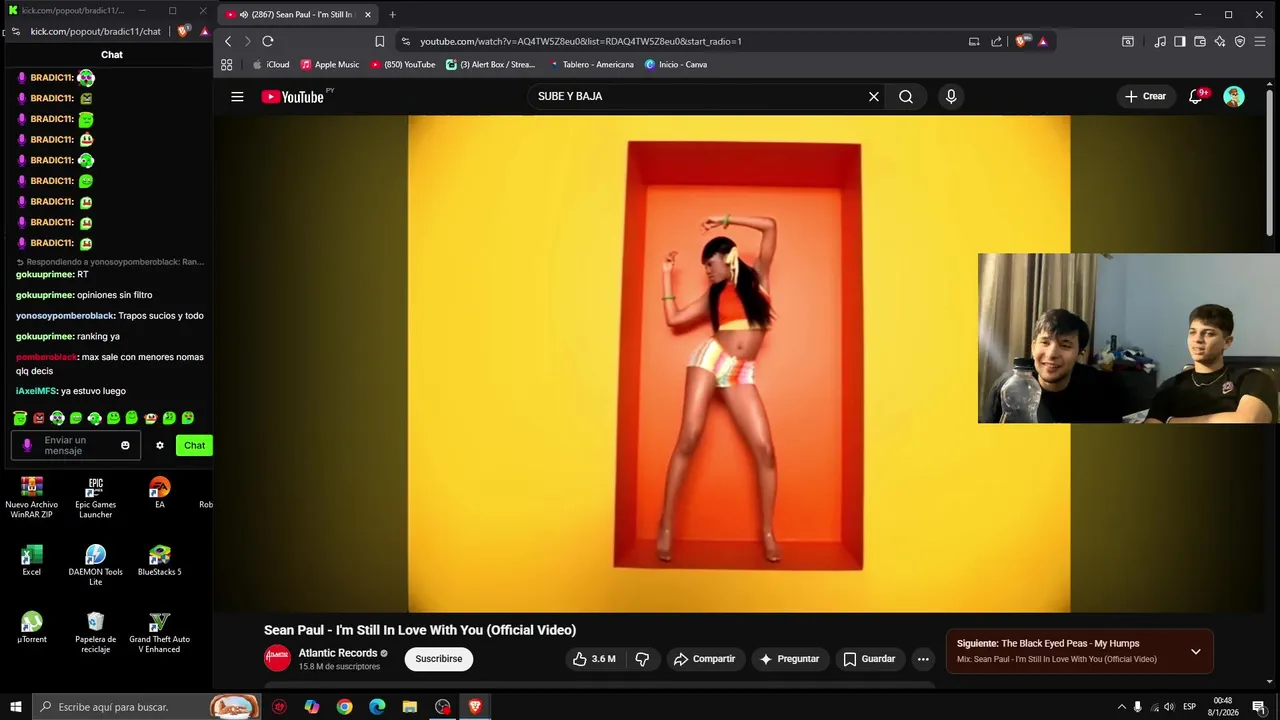
Task: Open the Brave apps grid icon
Action: pos(227,65)
